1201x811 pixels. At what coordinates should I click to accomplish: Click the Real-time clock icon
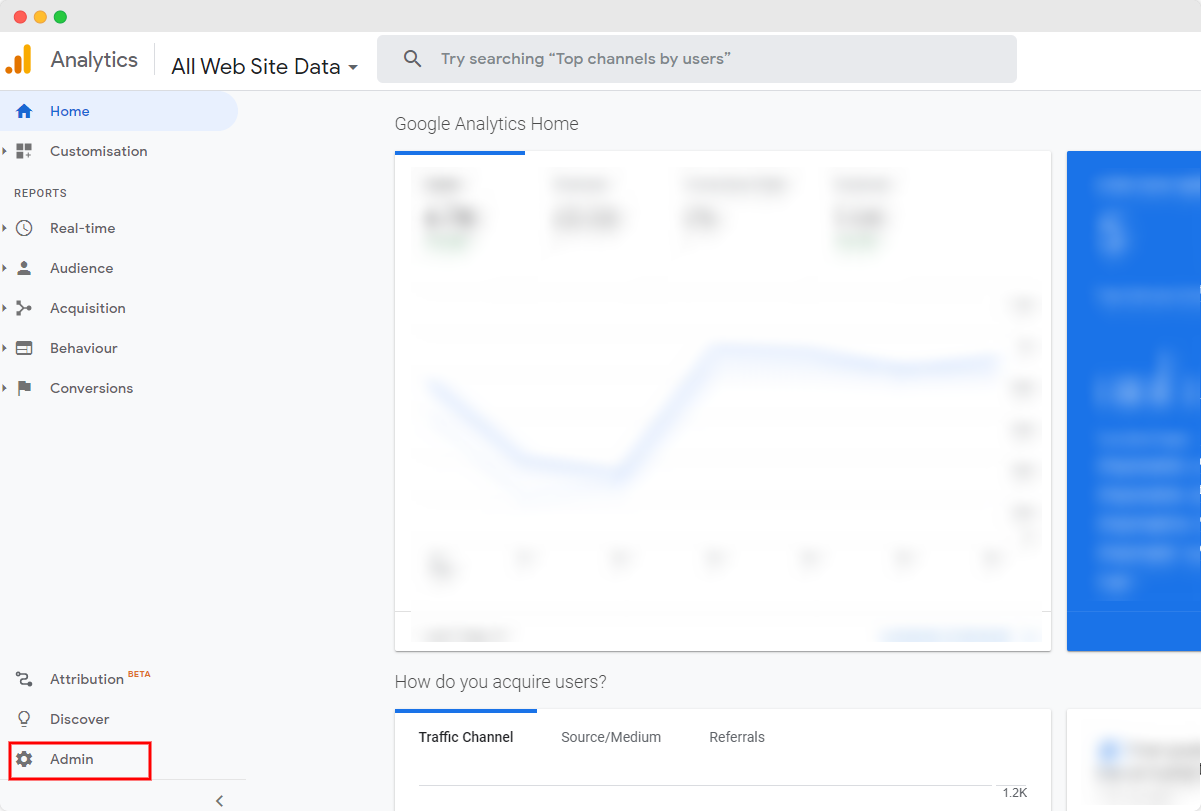pos(24,228)
